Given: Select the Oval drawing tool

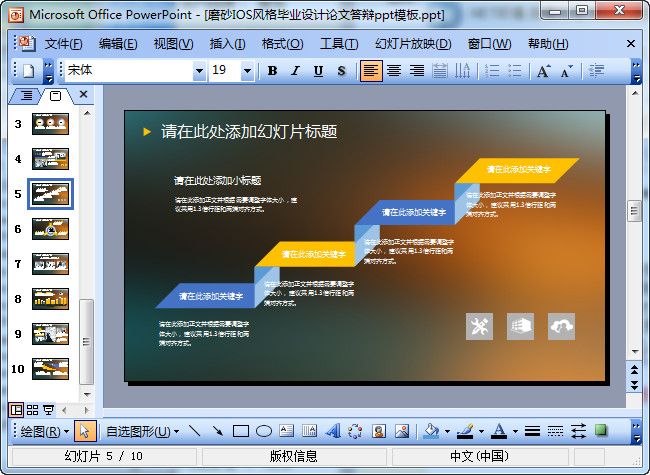Looking at the screenshot, I should pos(264,431).
